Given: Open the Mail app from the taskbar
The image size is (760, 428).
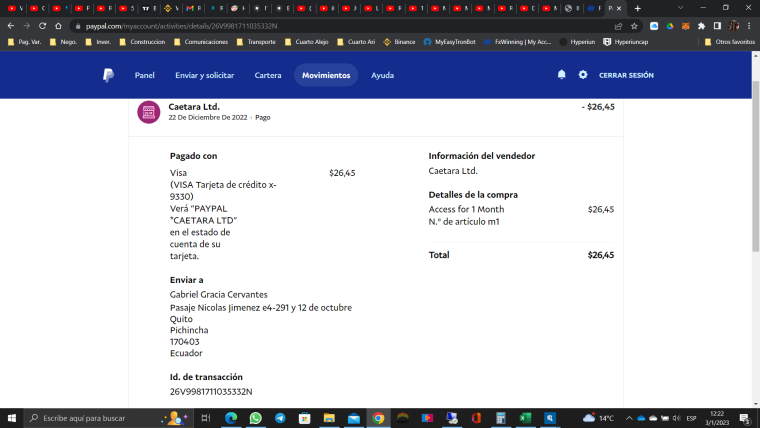Looking at the screenshot, I should tap(354, 418).
